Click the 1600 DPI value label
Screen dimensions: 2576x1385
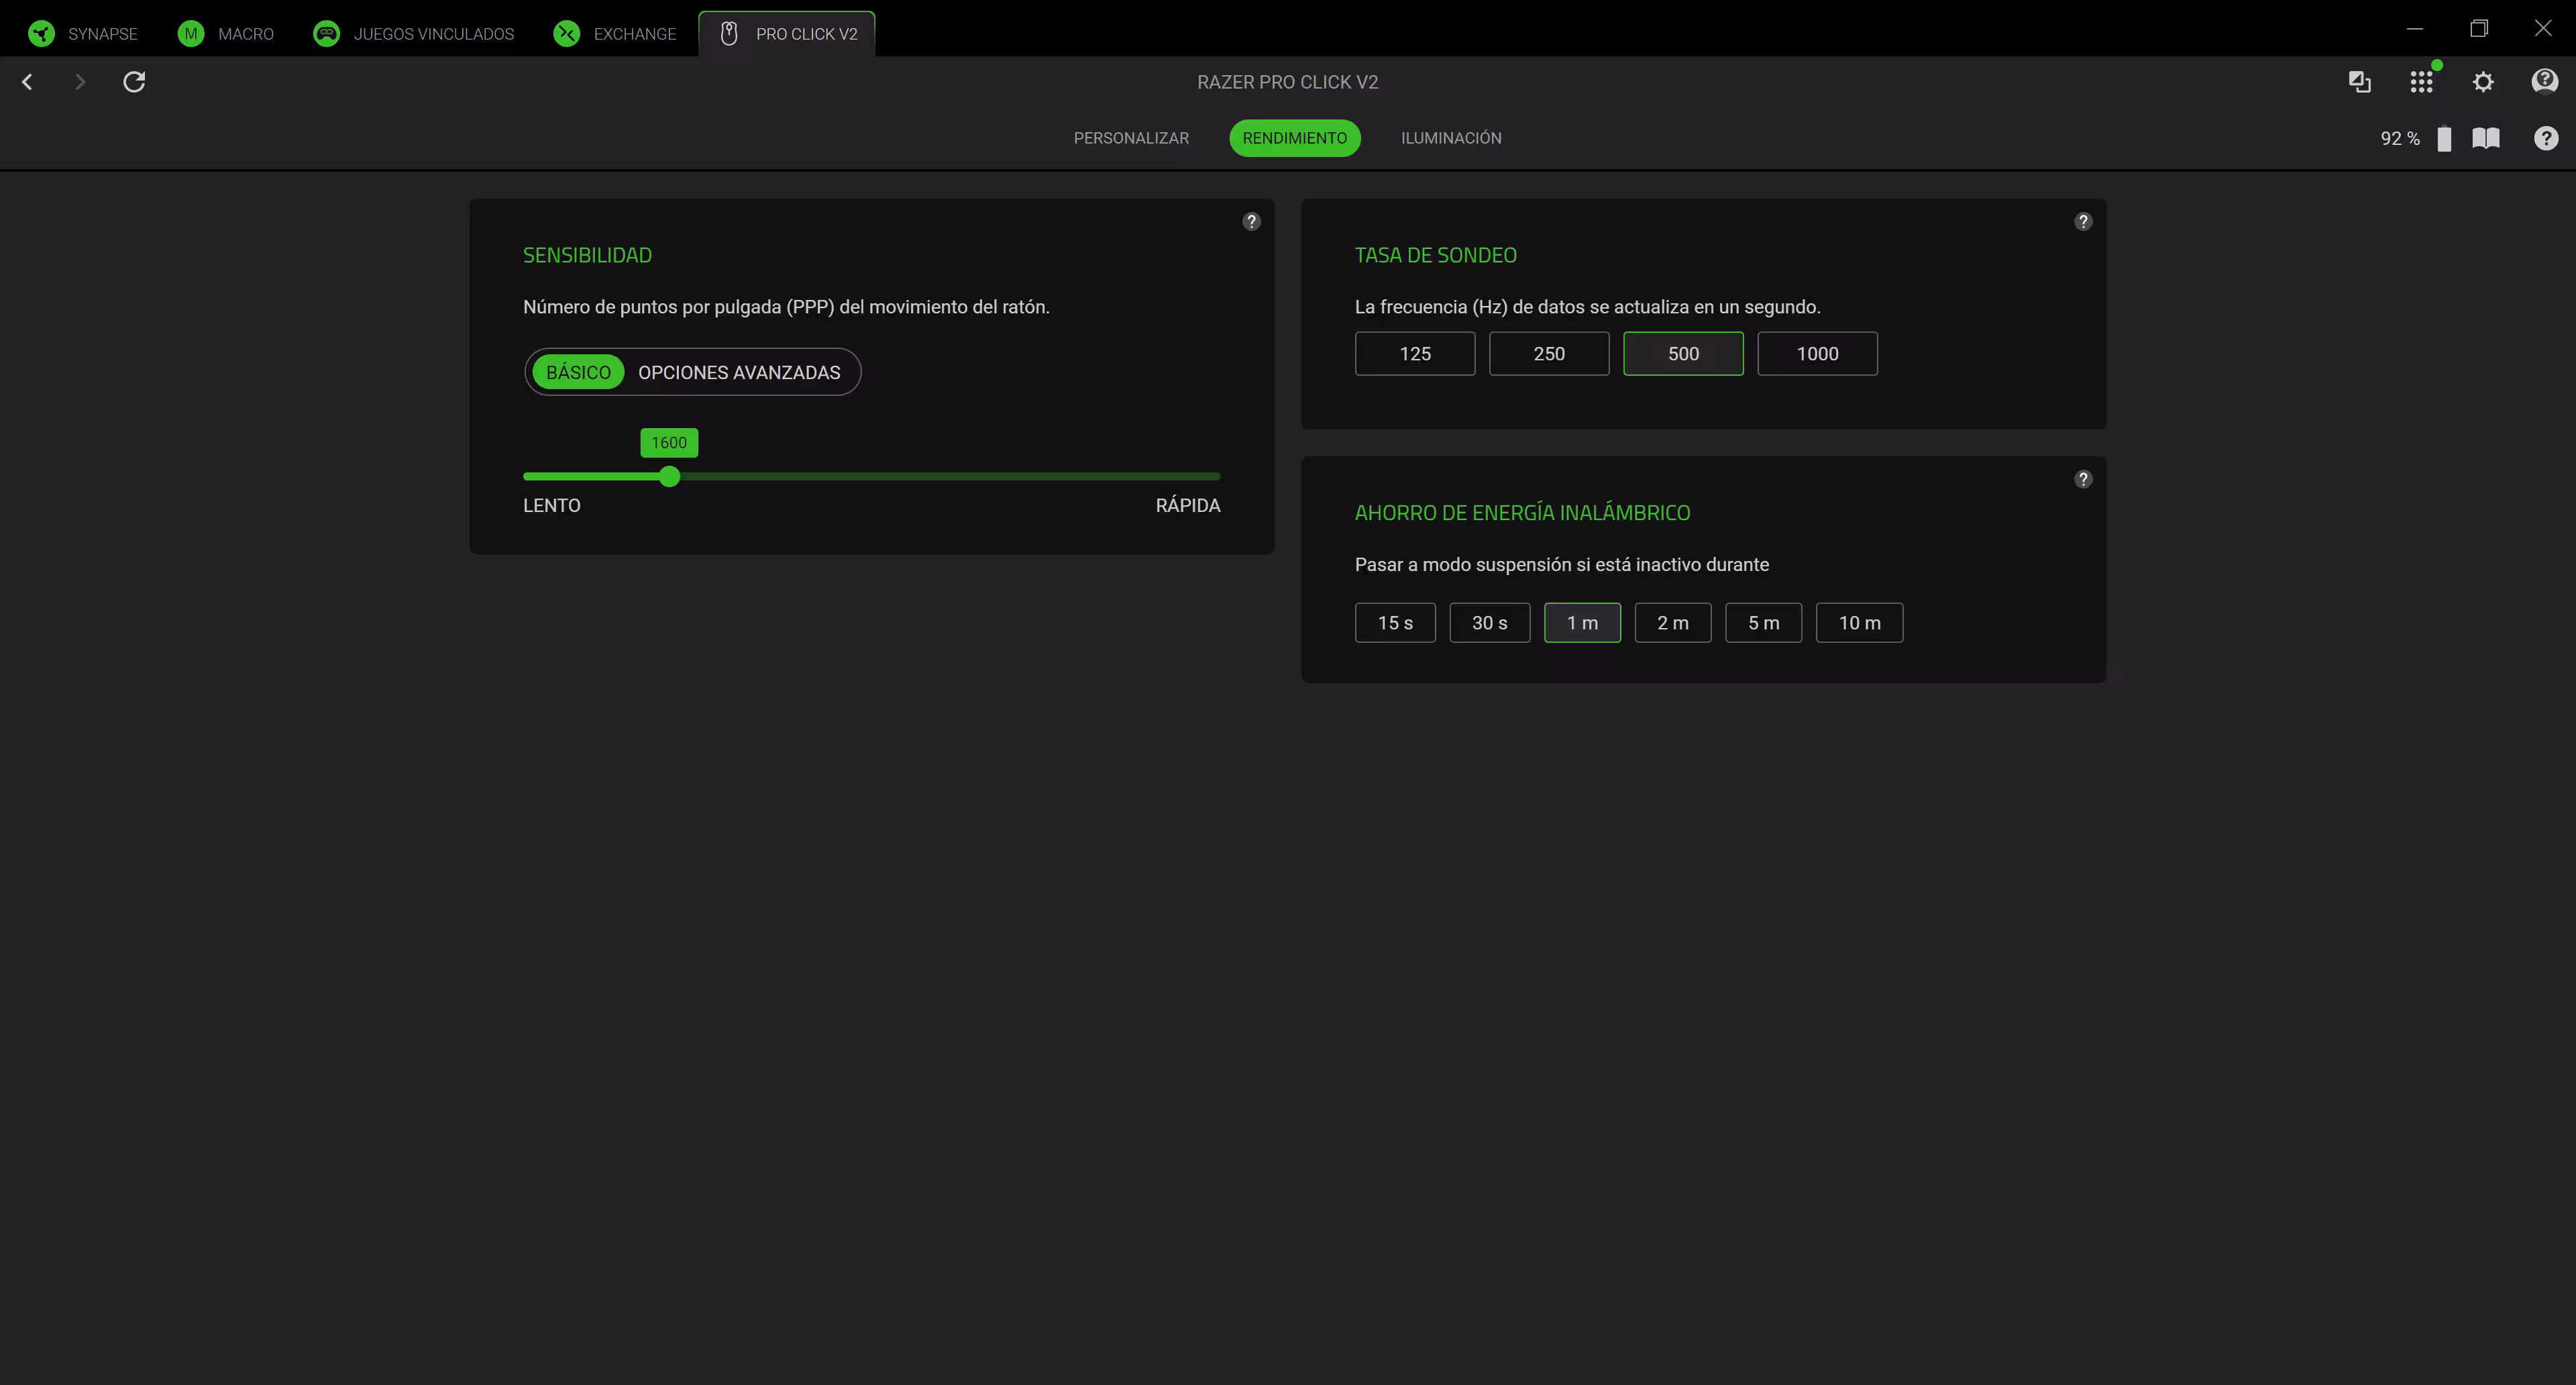[x=669, y=443]
